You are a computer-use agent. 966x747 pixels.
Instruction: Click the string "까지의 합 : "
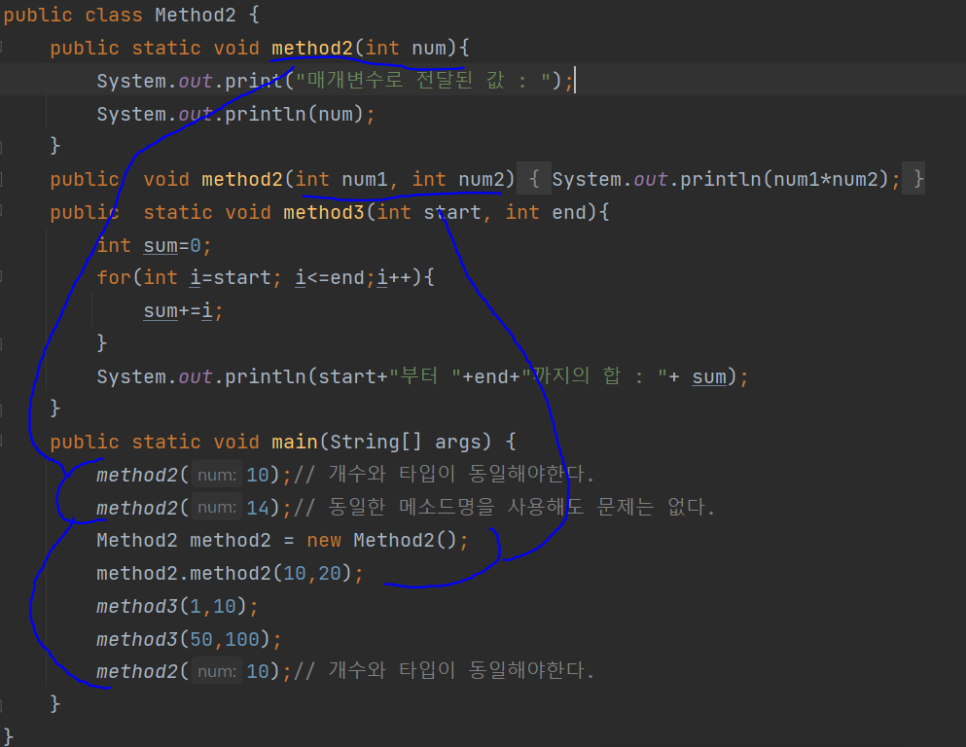pyautogui.click(x=594, y=376)
